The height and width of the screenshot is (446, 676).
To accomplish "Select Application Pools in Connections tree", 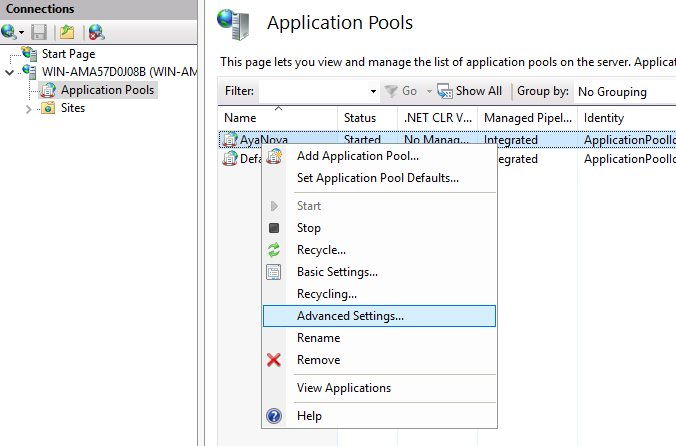I will [107, 90].
